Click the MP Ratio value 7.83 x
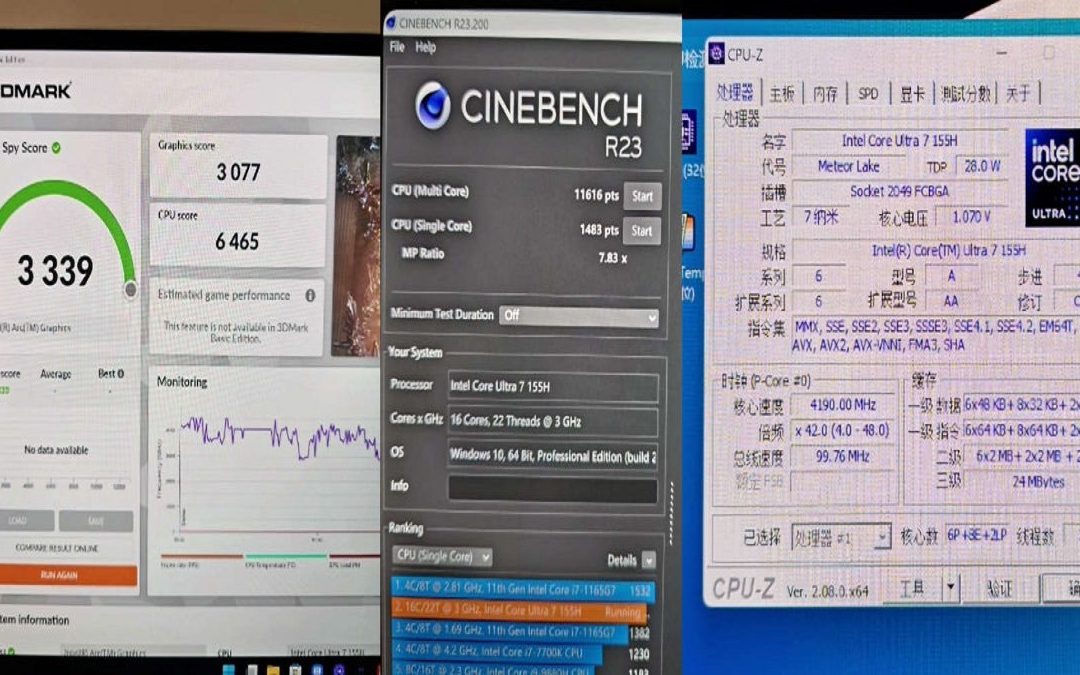Image resolution: width=1080 pixels, height=675 pixels. 612,258
